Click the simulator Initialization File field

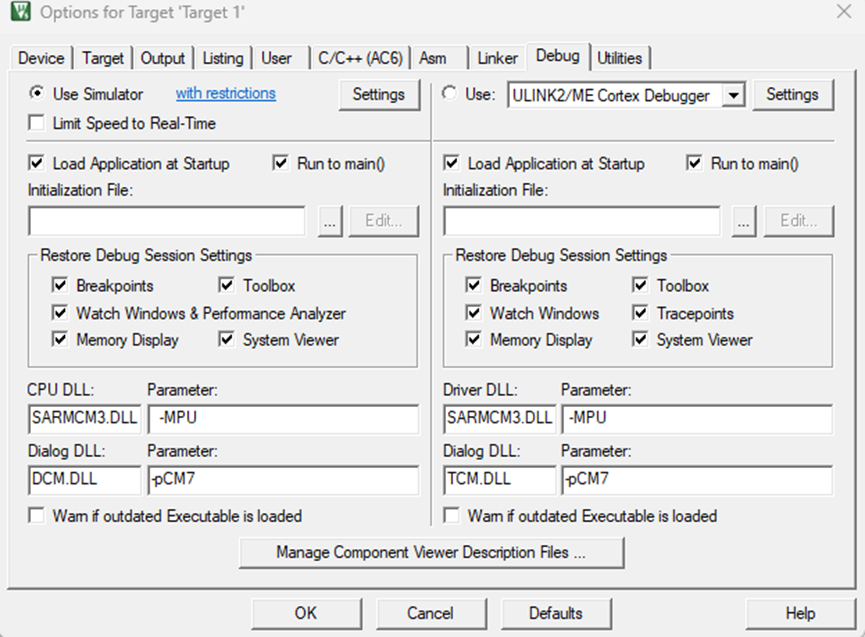point(167,221)
